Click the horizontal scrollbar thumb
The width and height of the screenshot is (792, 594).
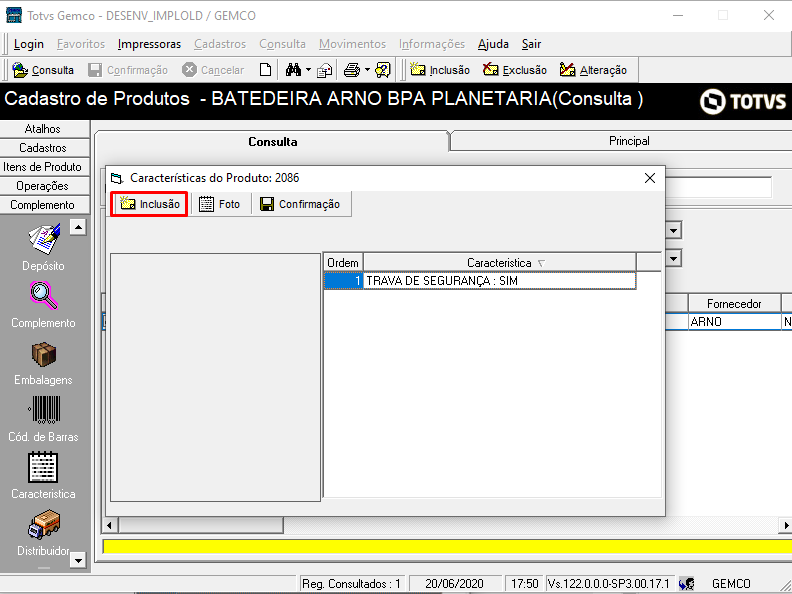click(201, 525)
